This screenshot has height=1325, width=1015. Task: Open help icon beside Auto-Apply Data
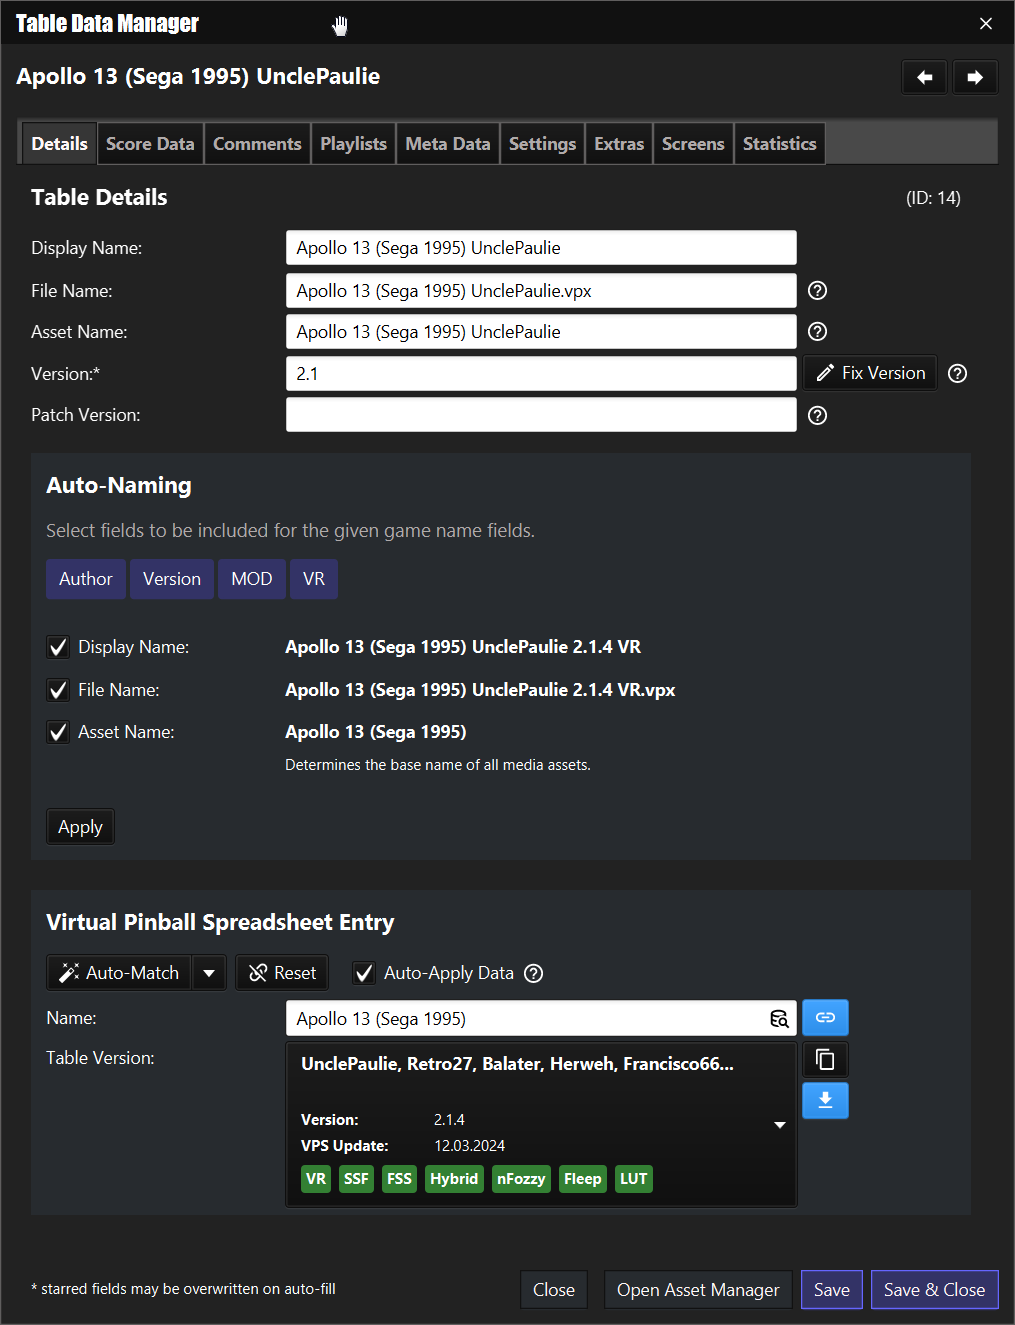coord(534,973)
